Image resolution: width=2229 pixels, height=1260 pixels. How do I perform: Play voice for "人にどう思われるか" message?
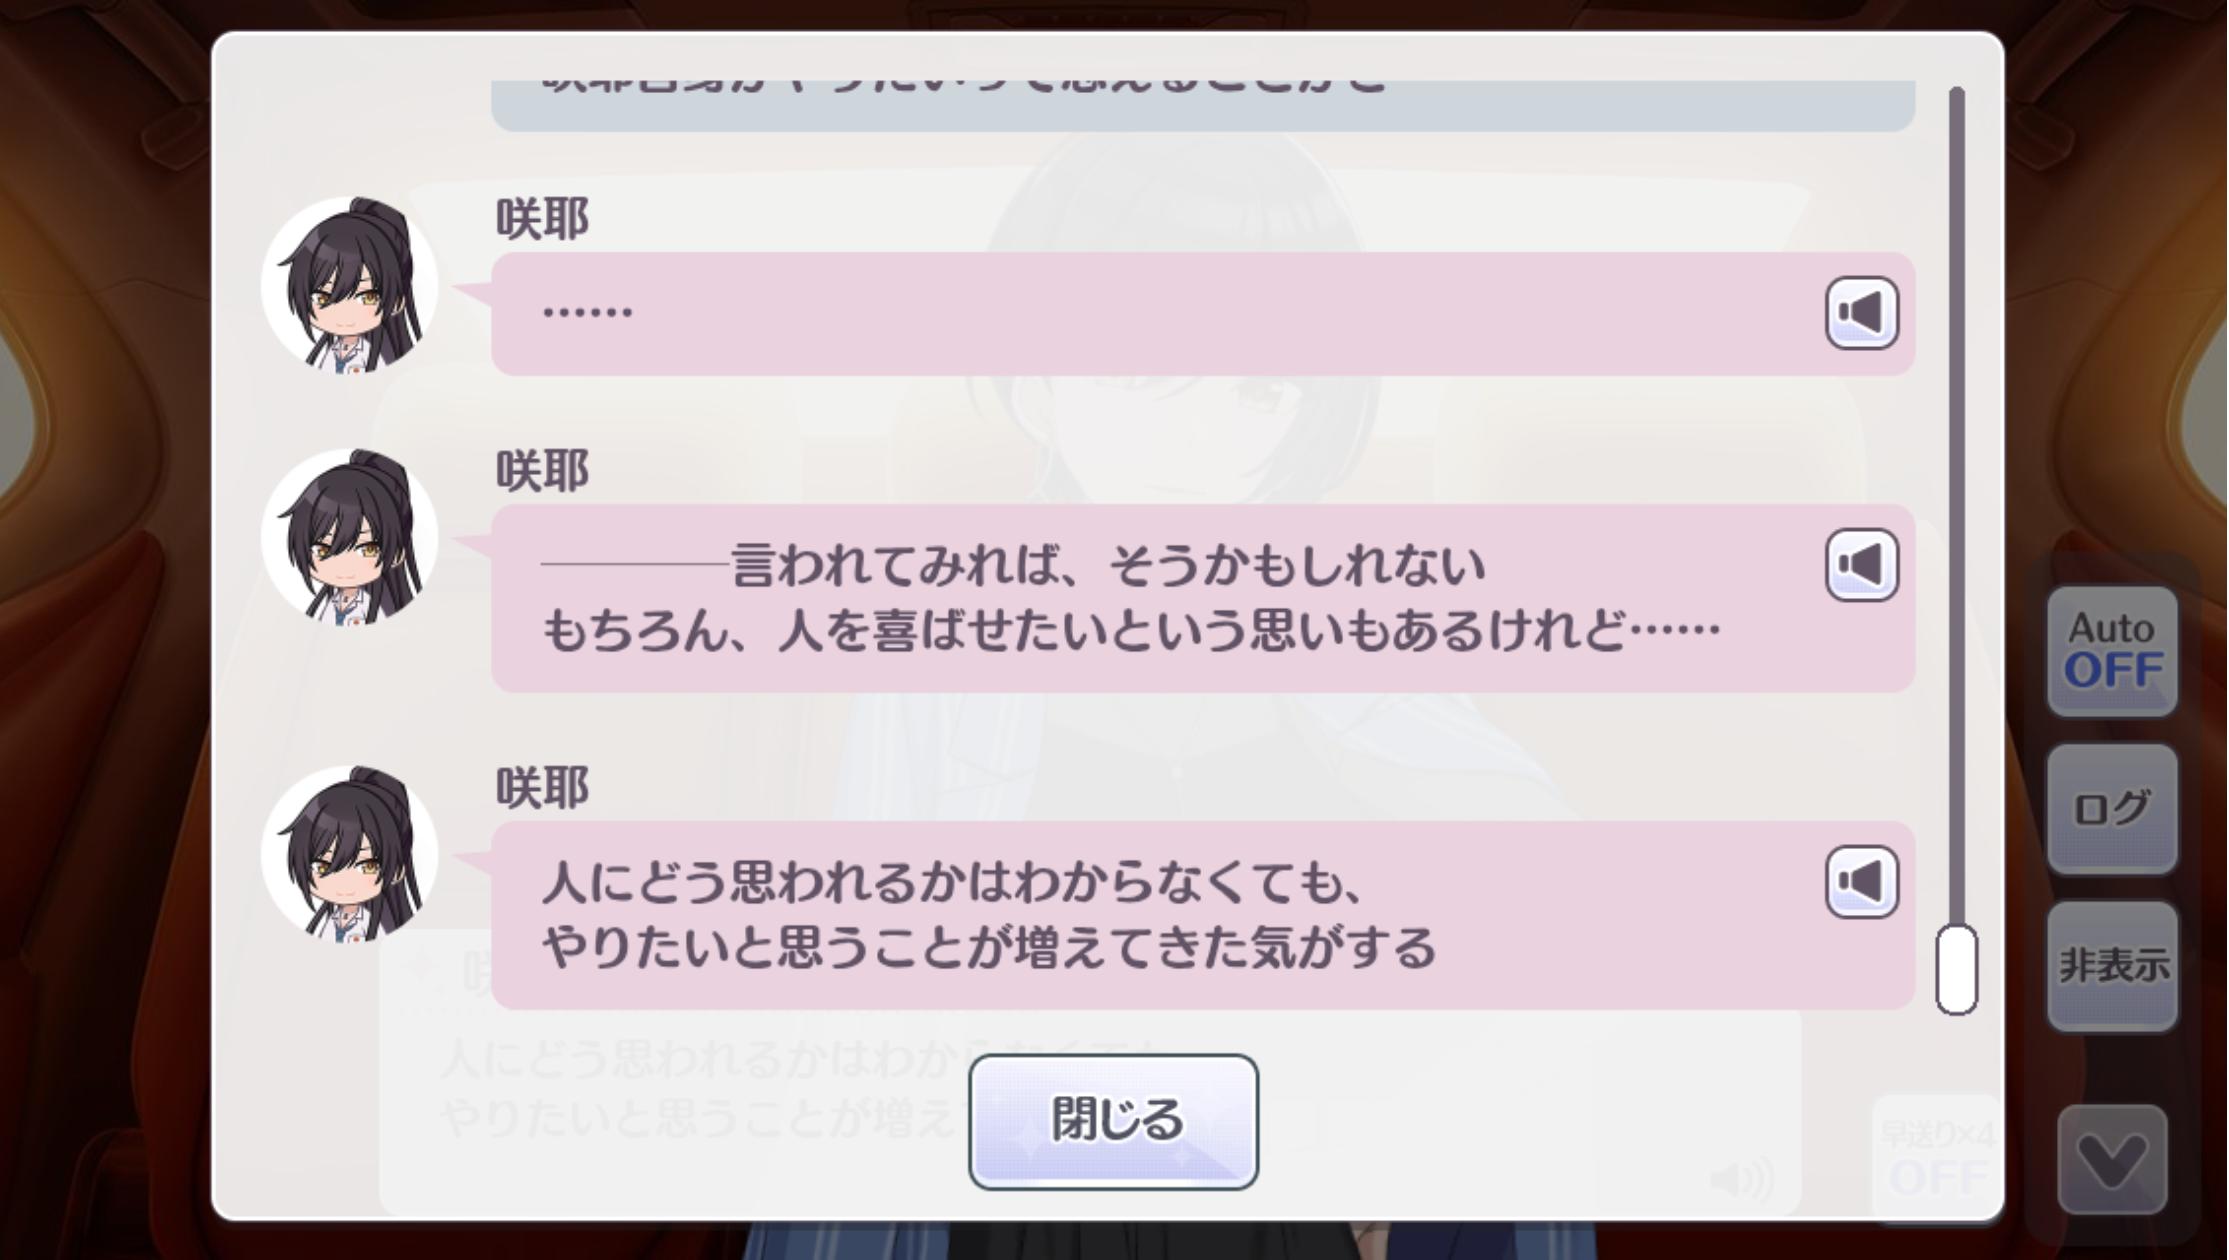(1861, 882)
